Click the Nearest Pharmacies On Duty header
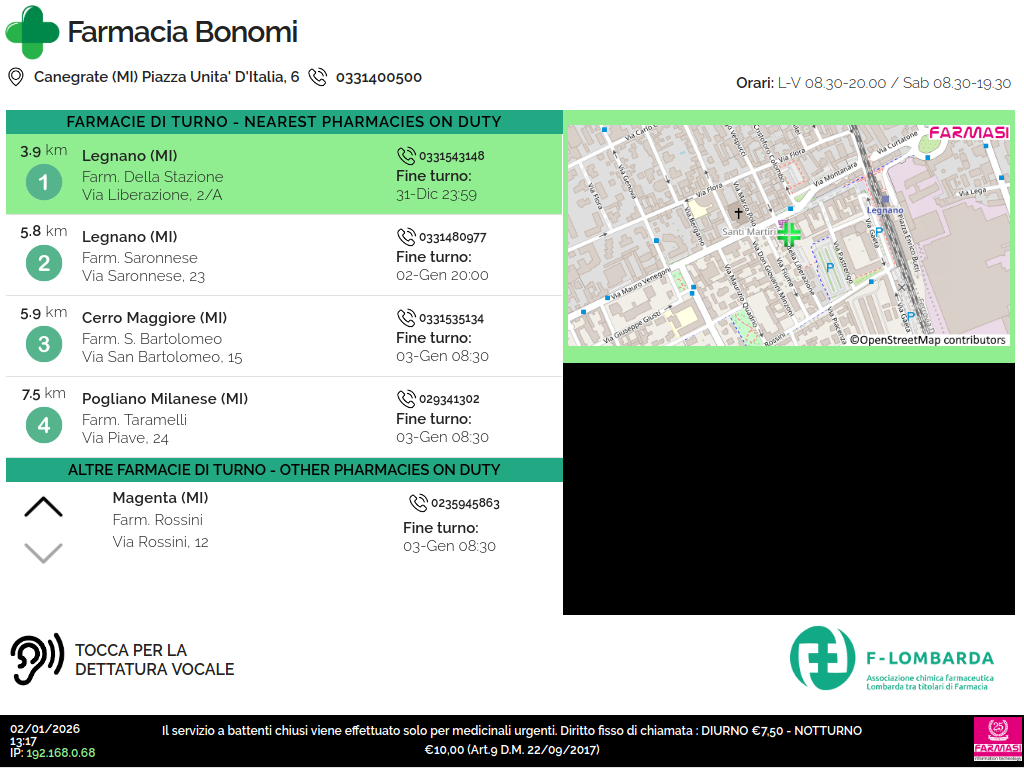The height and width of the screenshot is (768, 1024). point(284,122)
